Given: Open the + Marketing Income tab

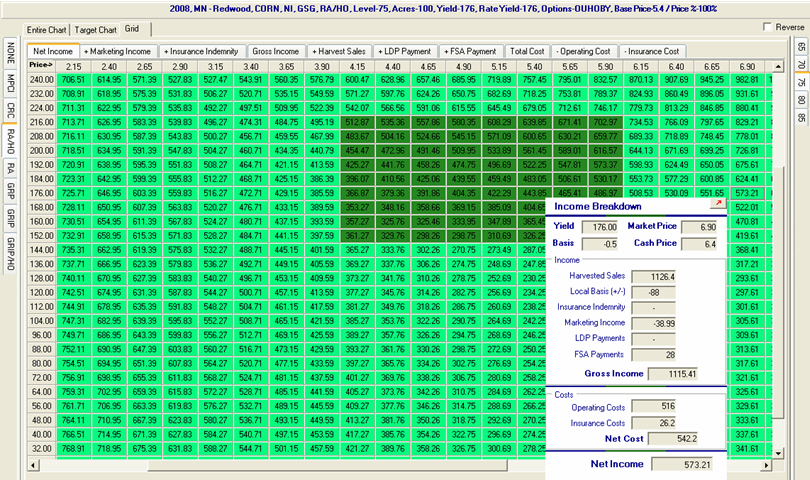Looking at the screenshot, I should click(x=117, y=51).
